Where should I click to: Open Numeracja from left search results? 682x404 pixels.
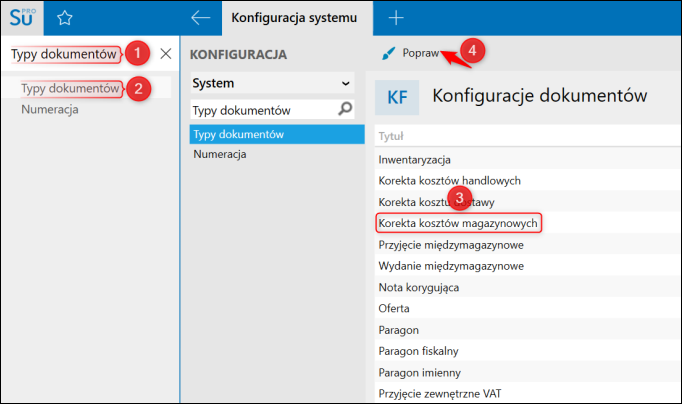[x=50, y=109]
